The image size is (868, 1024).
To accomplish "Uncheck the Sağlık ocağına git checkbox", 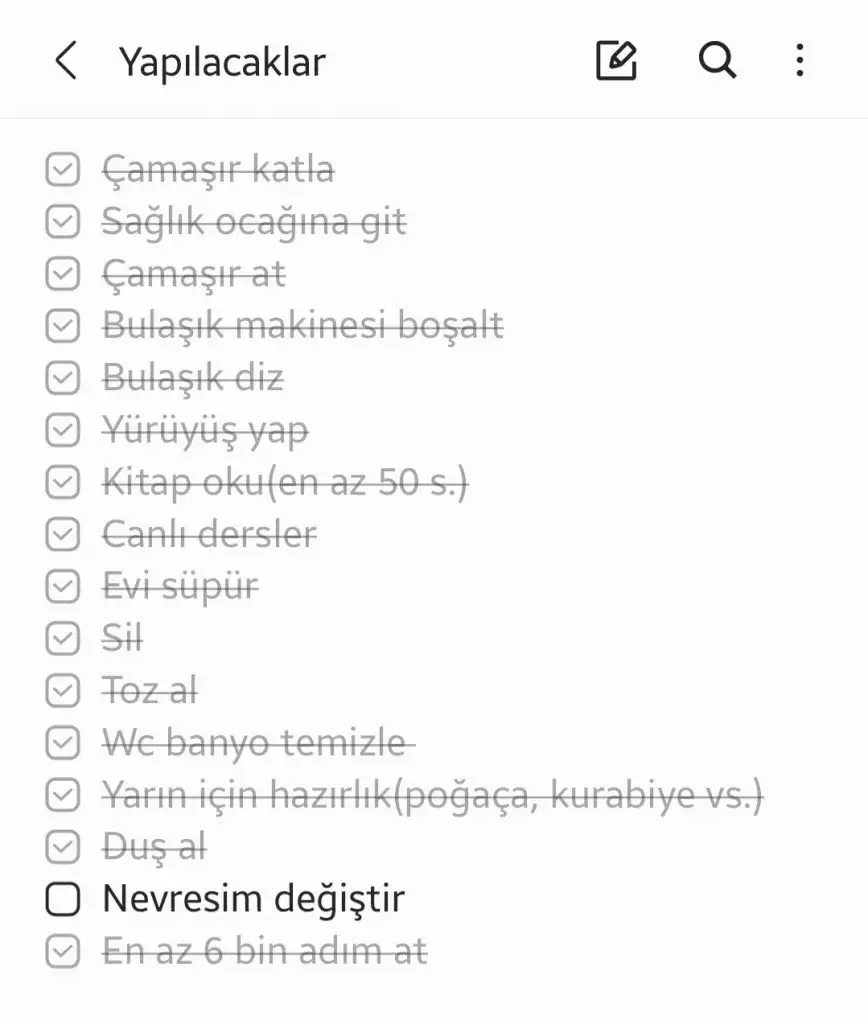I will [x=63, y=222].
